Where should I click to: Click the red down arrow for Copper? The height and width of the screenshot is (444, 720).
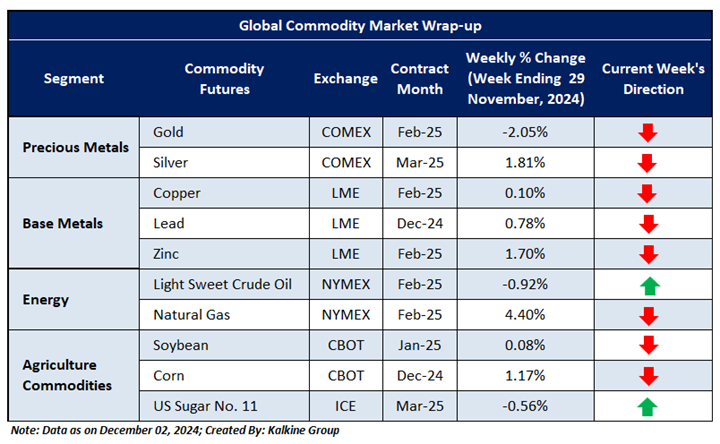point(646,193)
